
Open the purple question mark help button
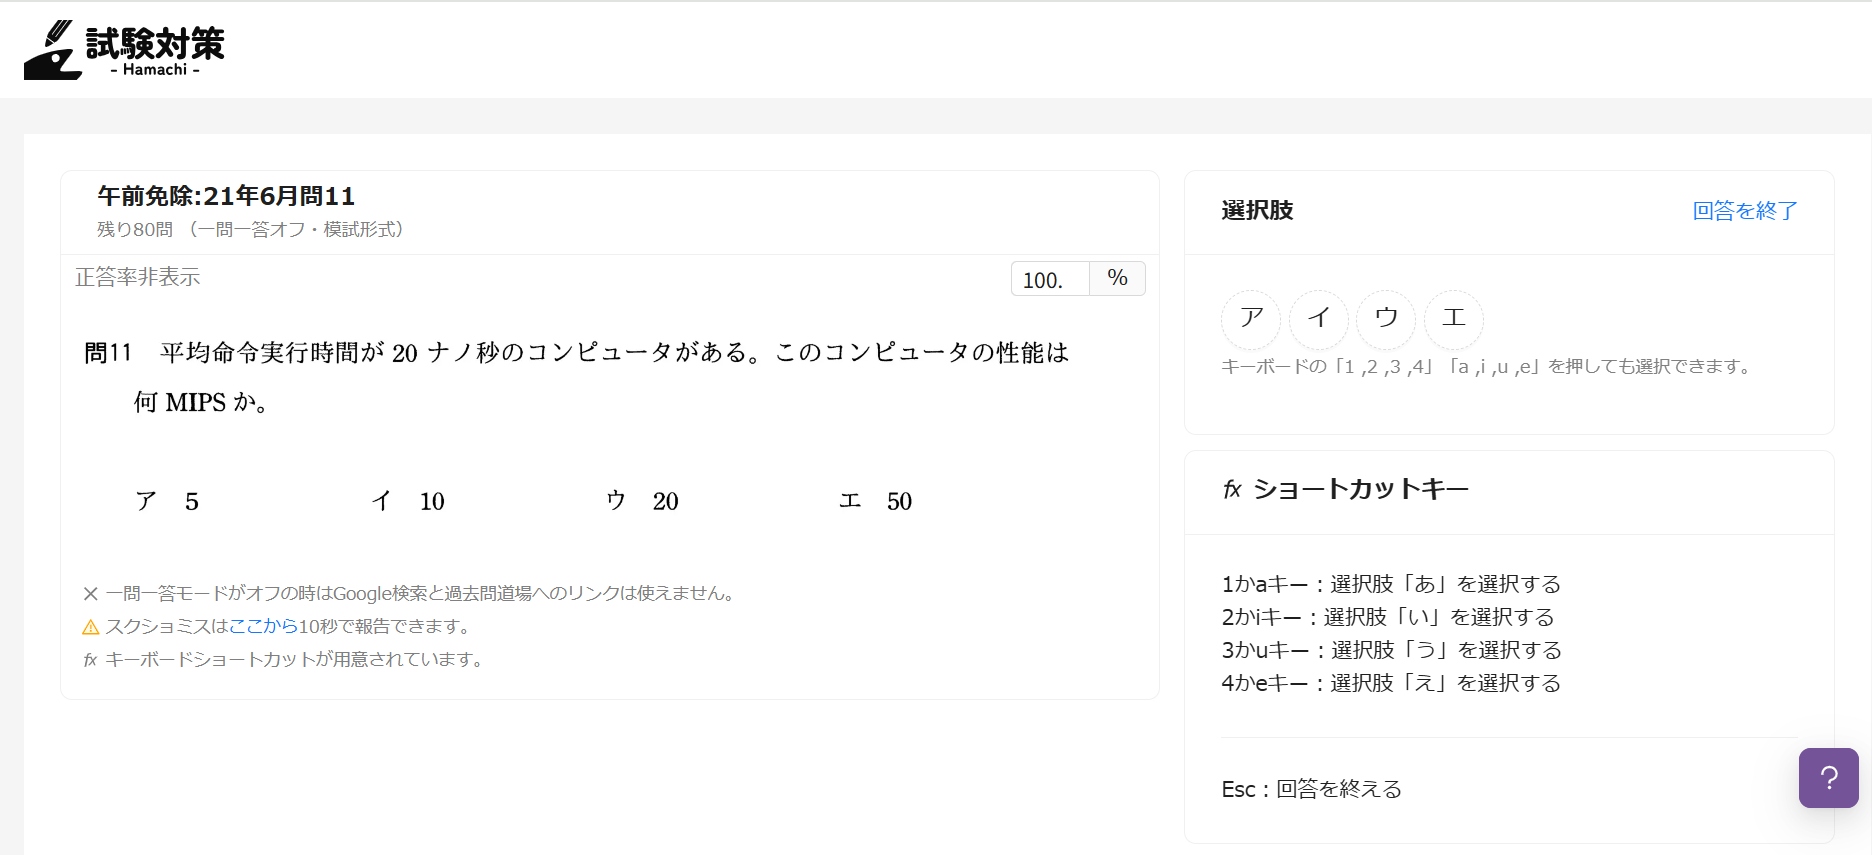(x=1828, y=777)
